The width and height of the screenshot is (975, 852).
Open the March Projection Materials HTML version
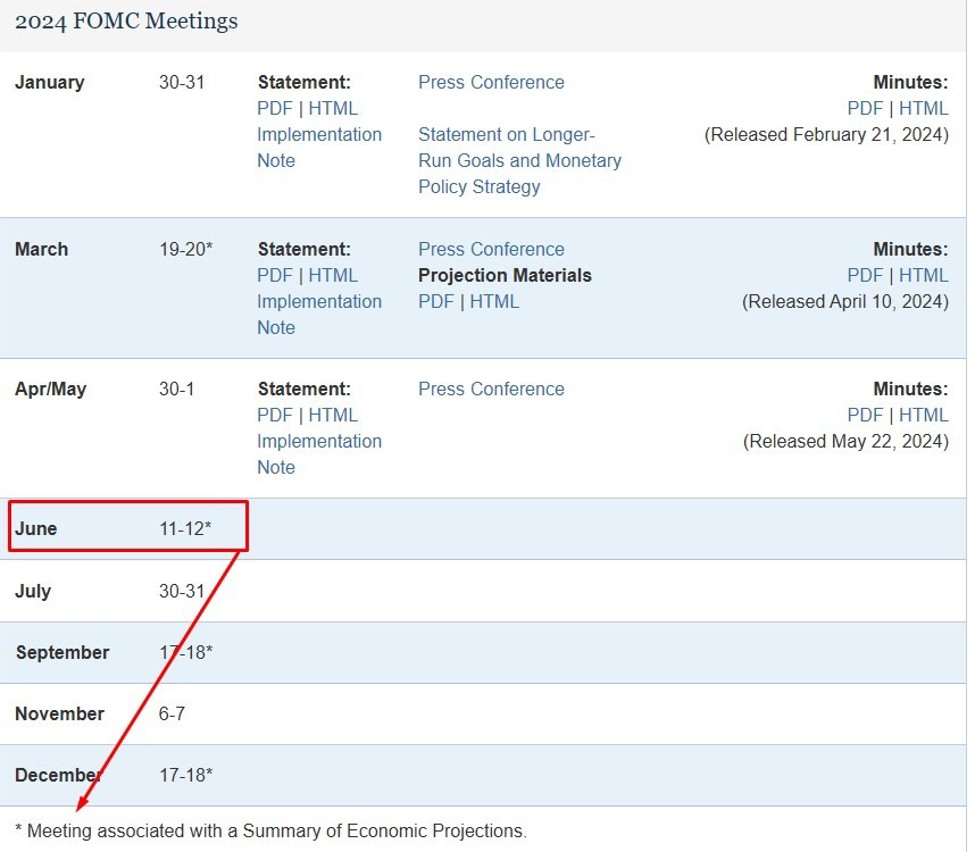coord(494,301)
